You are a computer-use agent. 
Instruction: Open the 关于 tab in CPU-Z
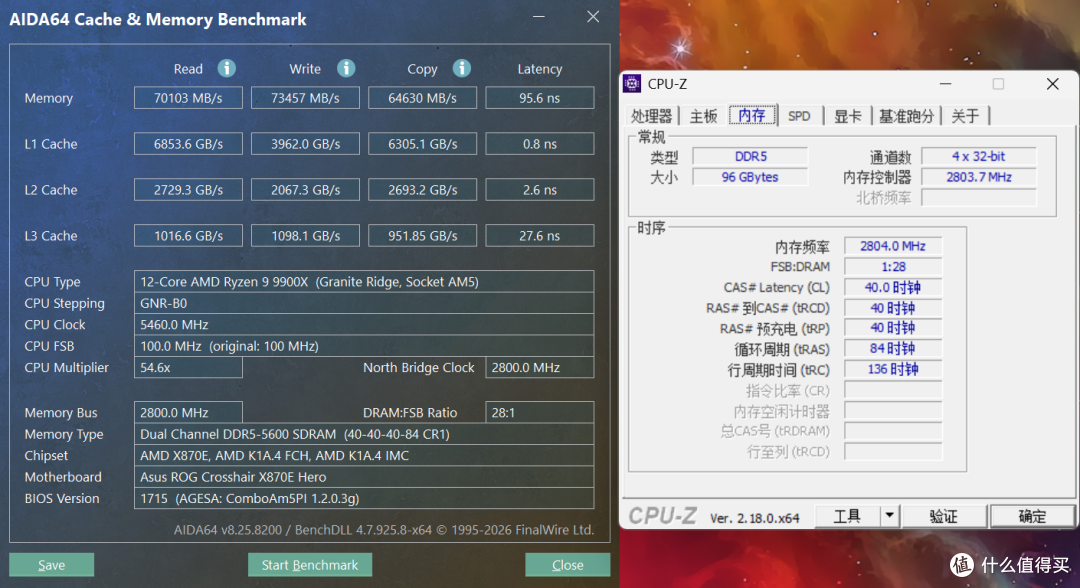[x=965, y=116]
